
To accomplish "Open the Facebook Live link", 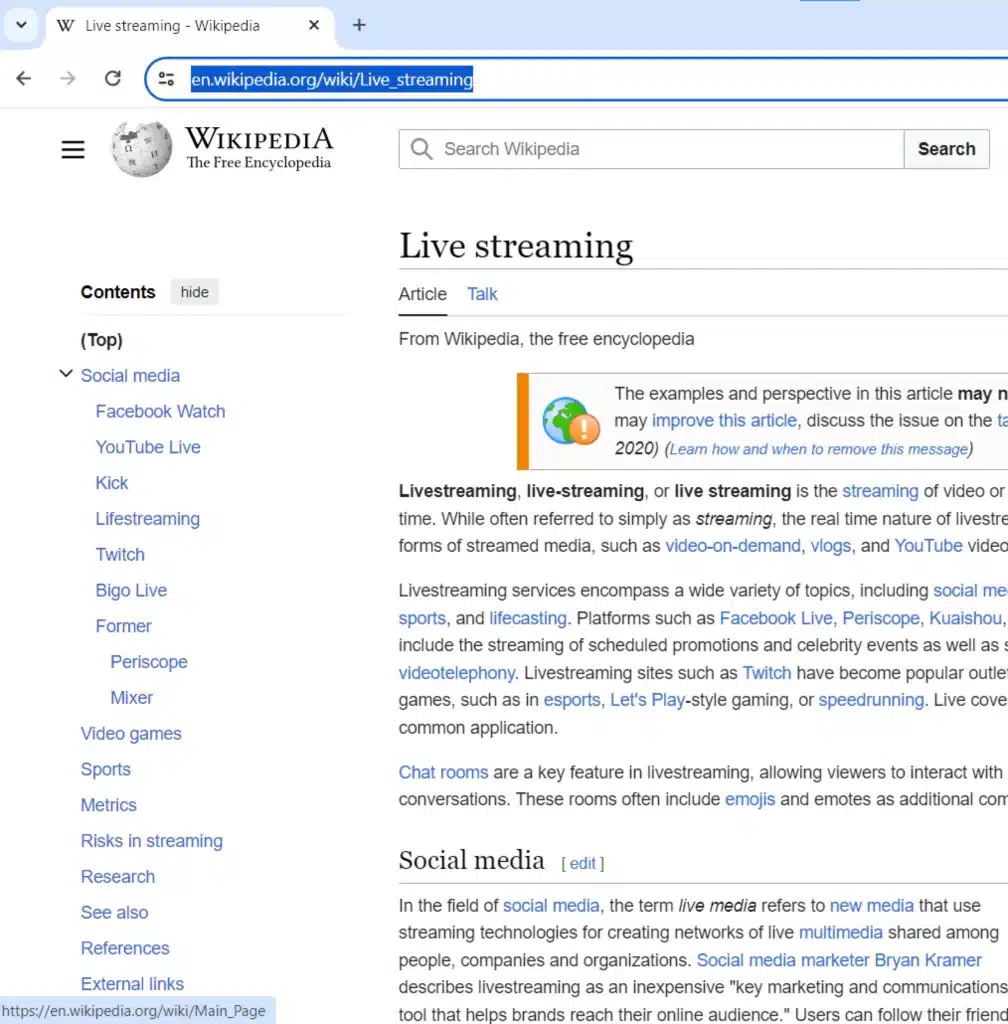I will click(776, 618).
